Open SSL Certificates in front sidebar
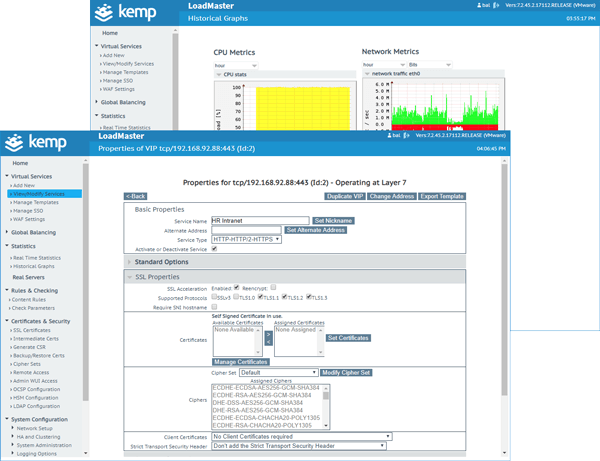 pos(32,330)
